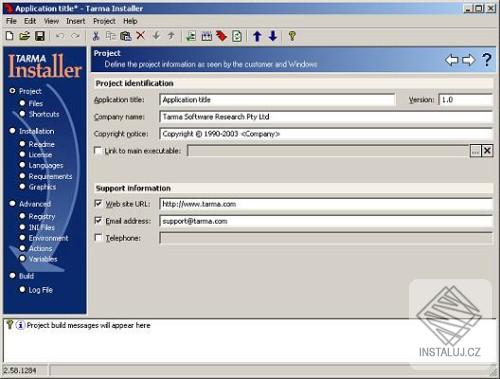500x379 pixels.
Task: Browse for main executable with ellipsis button
Action: (x=475, y=151)
